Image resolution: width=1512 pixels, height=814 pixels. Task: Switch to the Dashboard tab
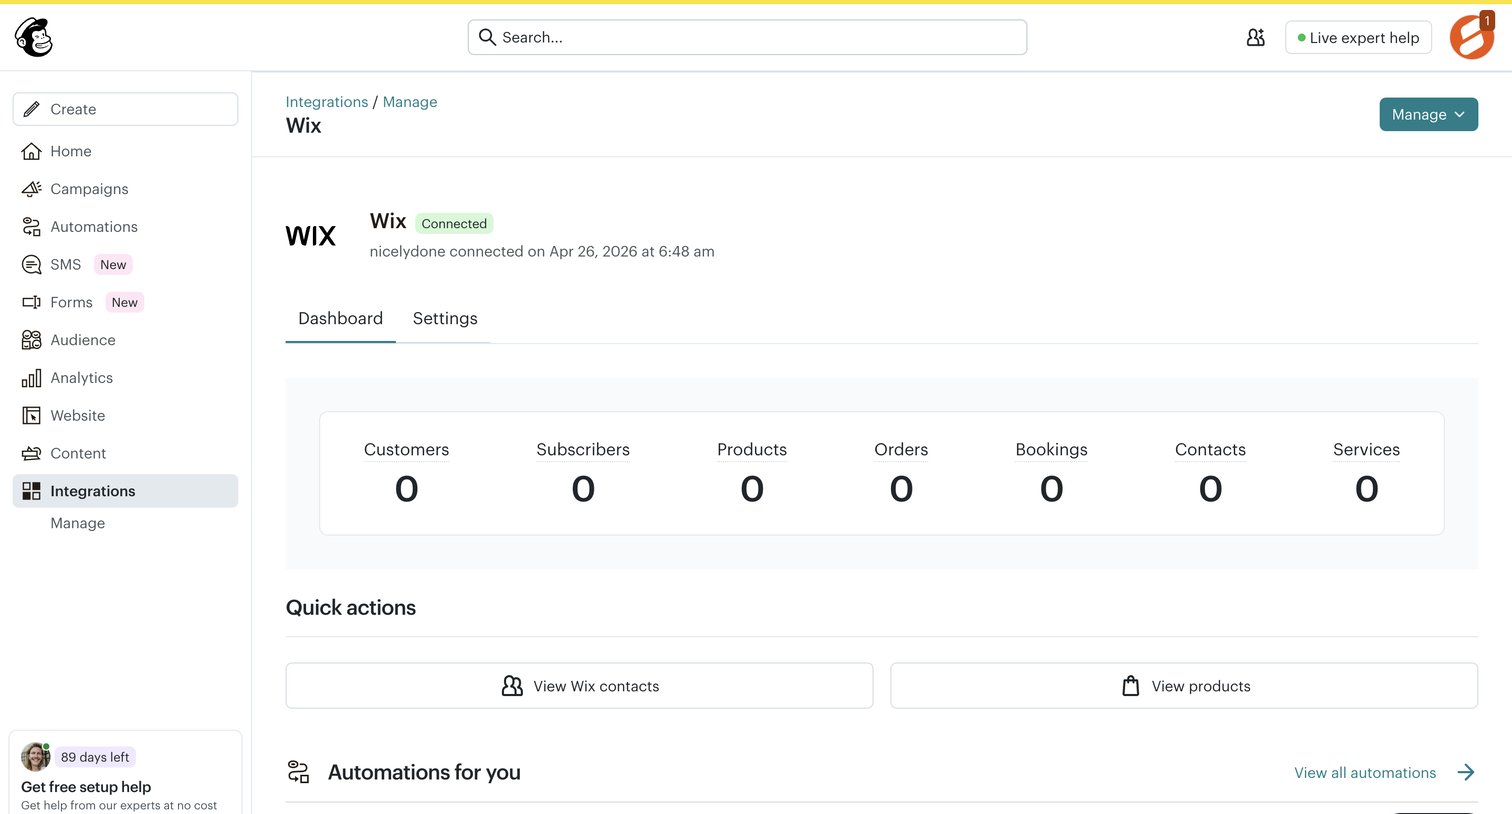point(341,318)
